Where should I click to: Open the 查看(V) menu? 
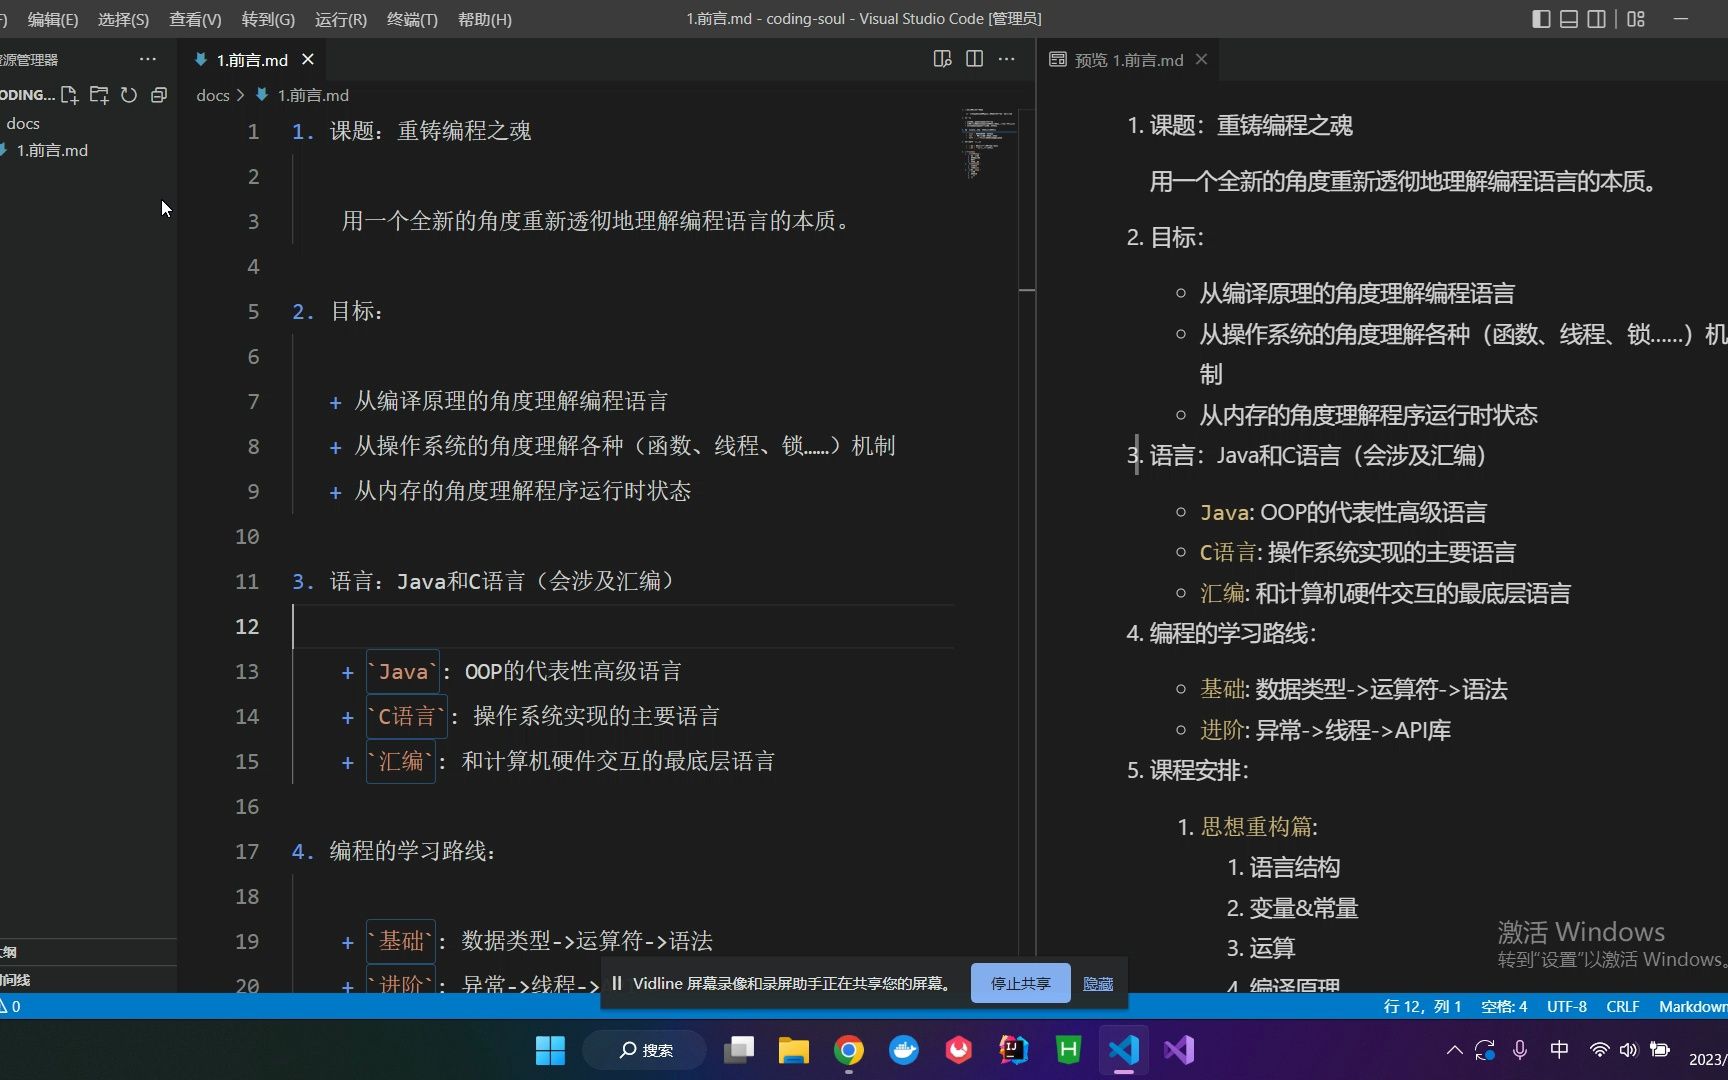click(196, 19)
